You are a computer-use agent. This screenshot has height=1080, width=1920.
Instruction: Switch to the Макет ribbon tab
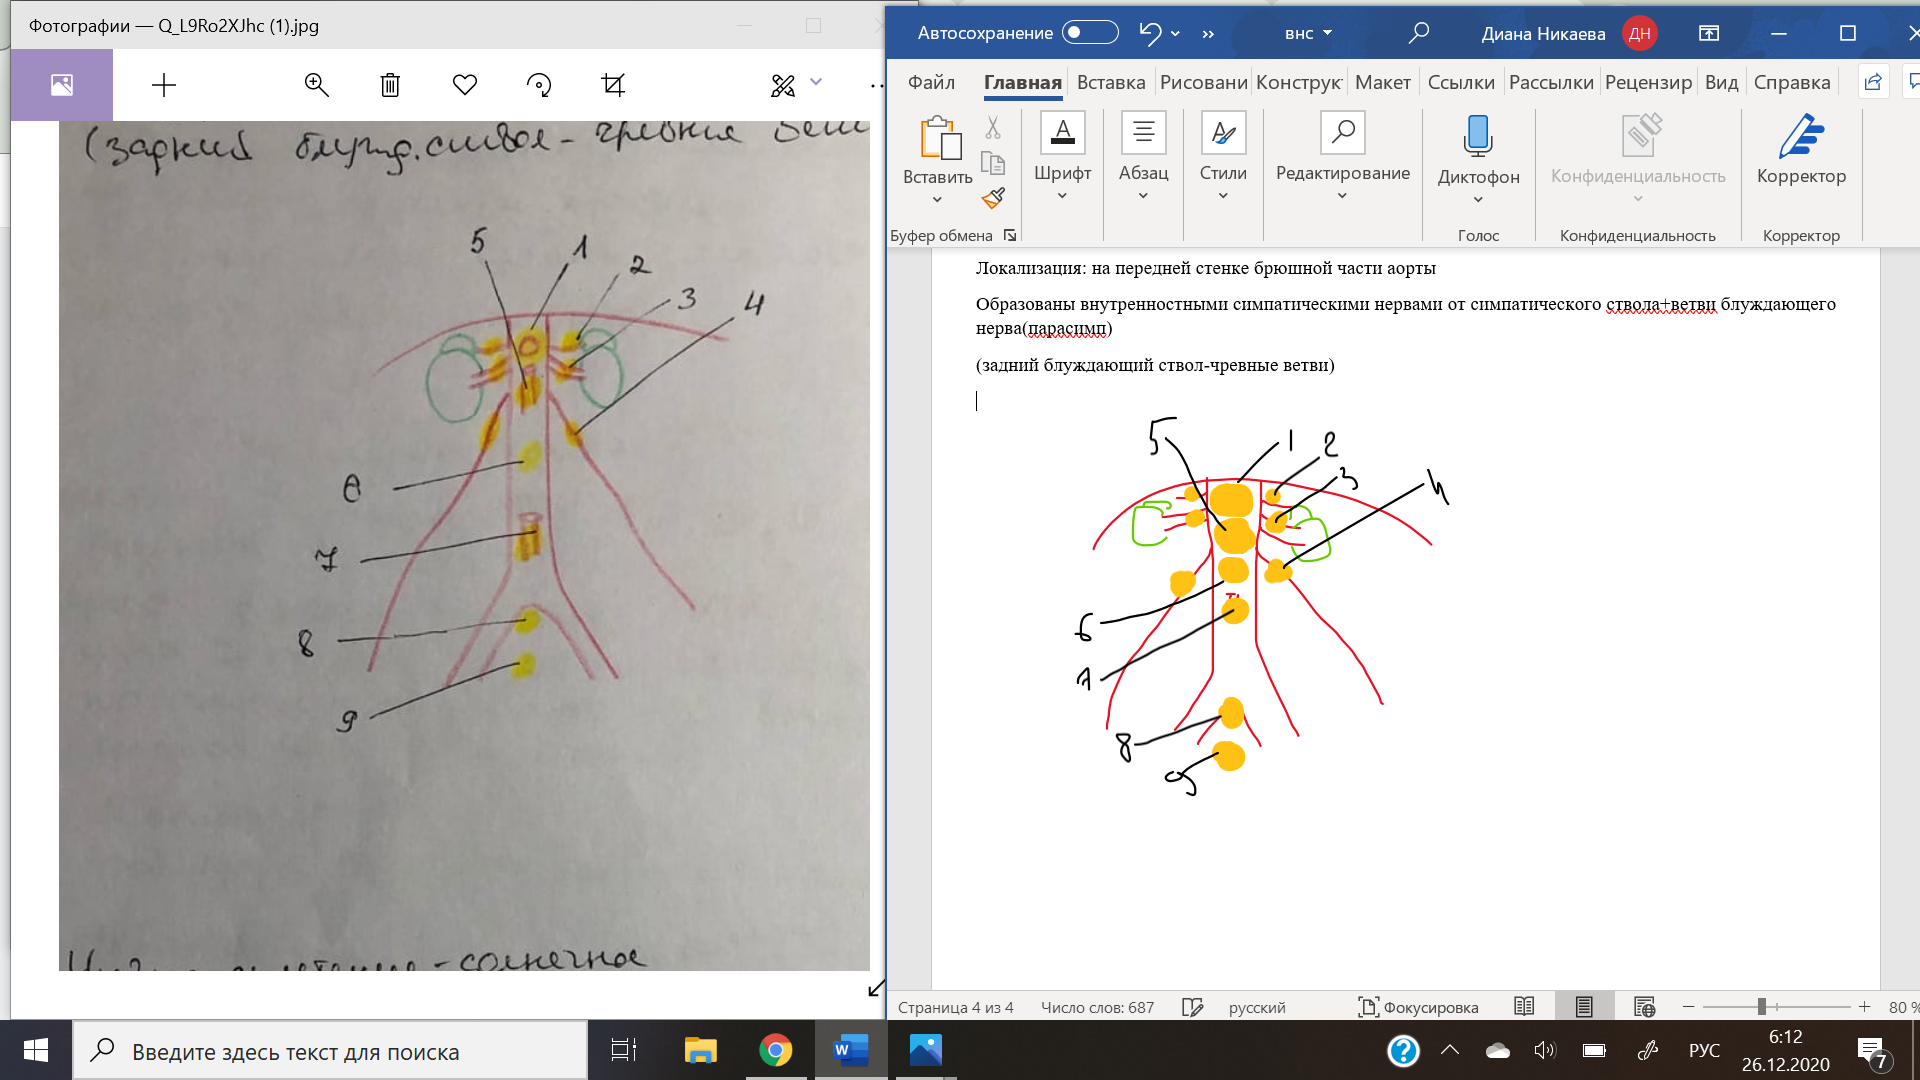pos(1383,82)
